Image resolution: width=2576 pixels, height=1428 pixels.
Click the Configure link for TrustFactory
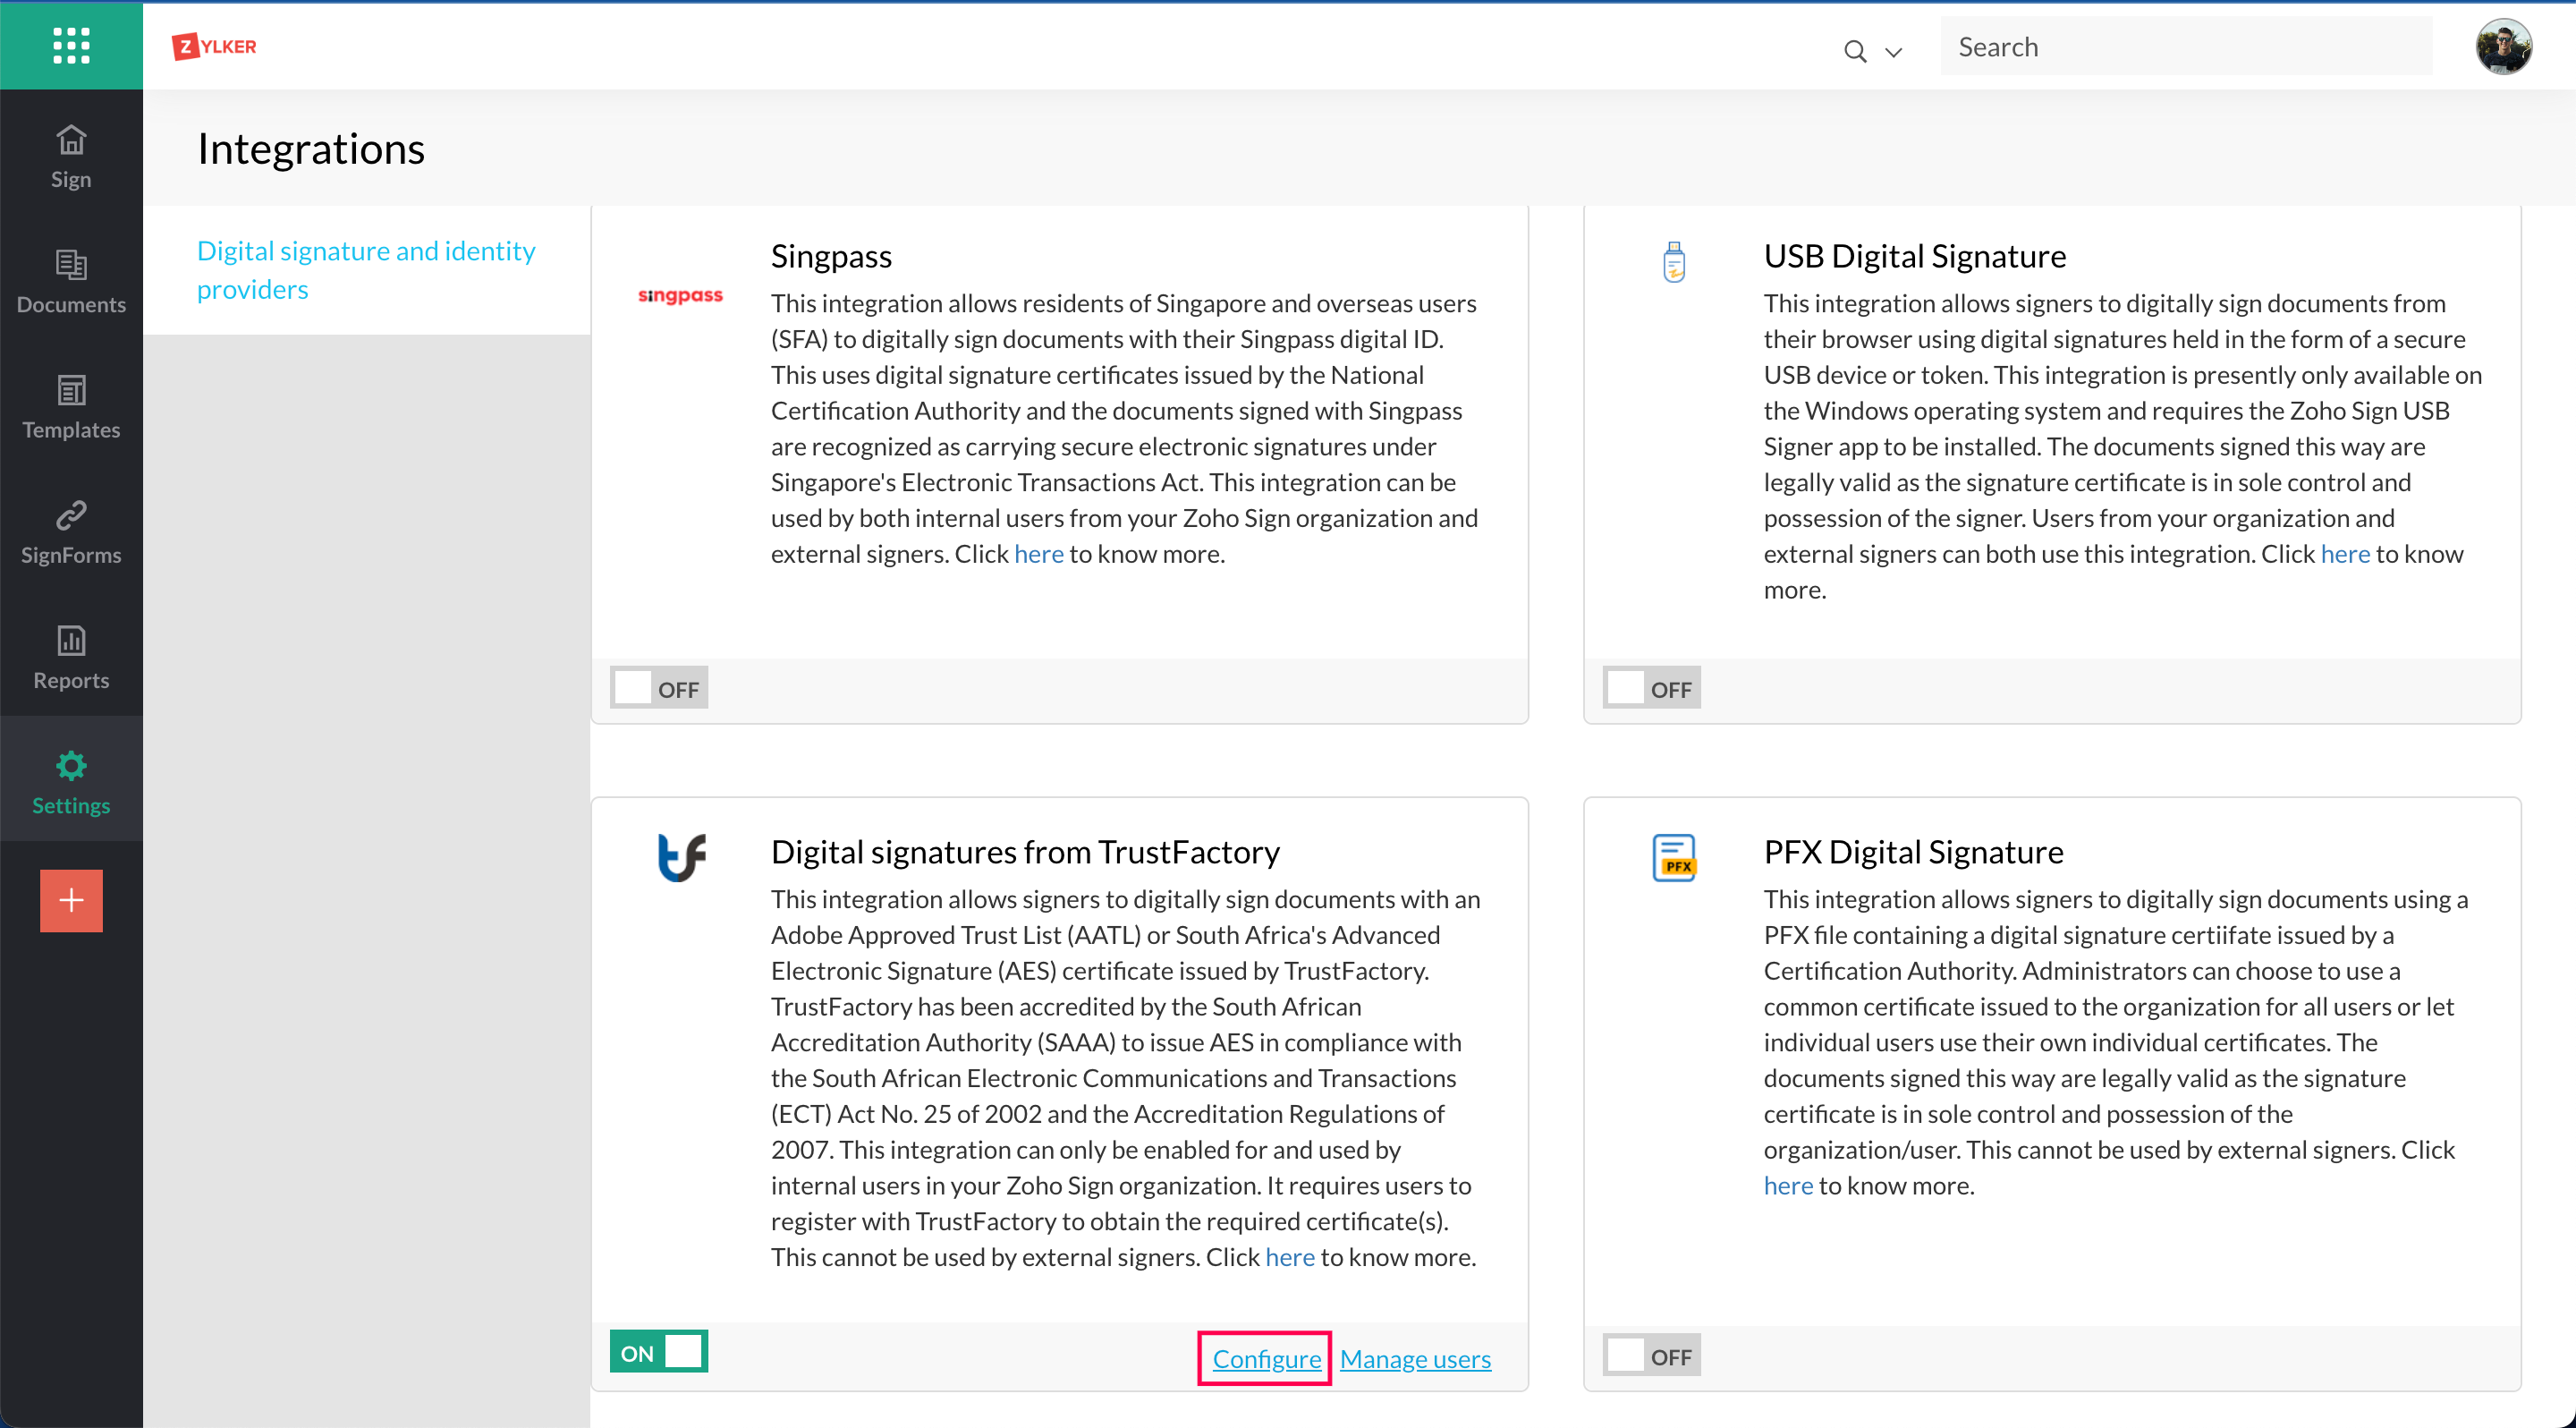1266,1358
